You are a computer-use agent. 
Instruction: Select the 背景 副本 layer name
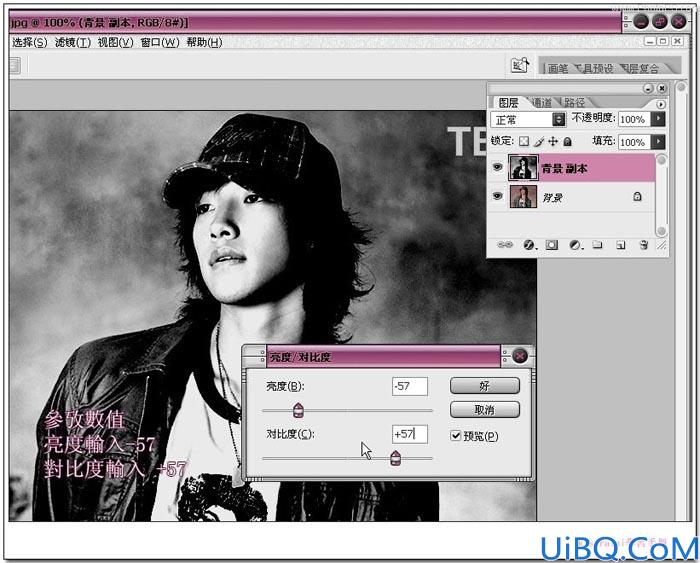coord(564,168)
